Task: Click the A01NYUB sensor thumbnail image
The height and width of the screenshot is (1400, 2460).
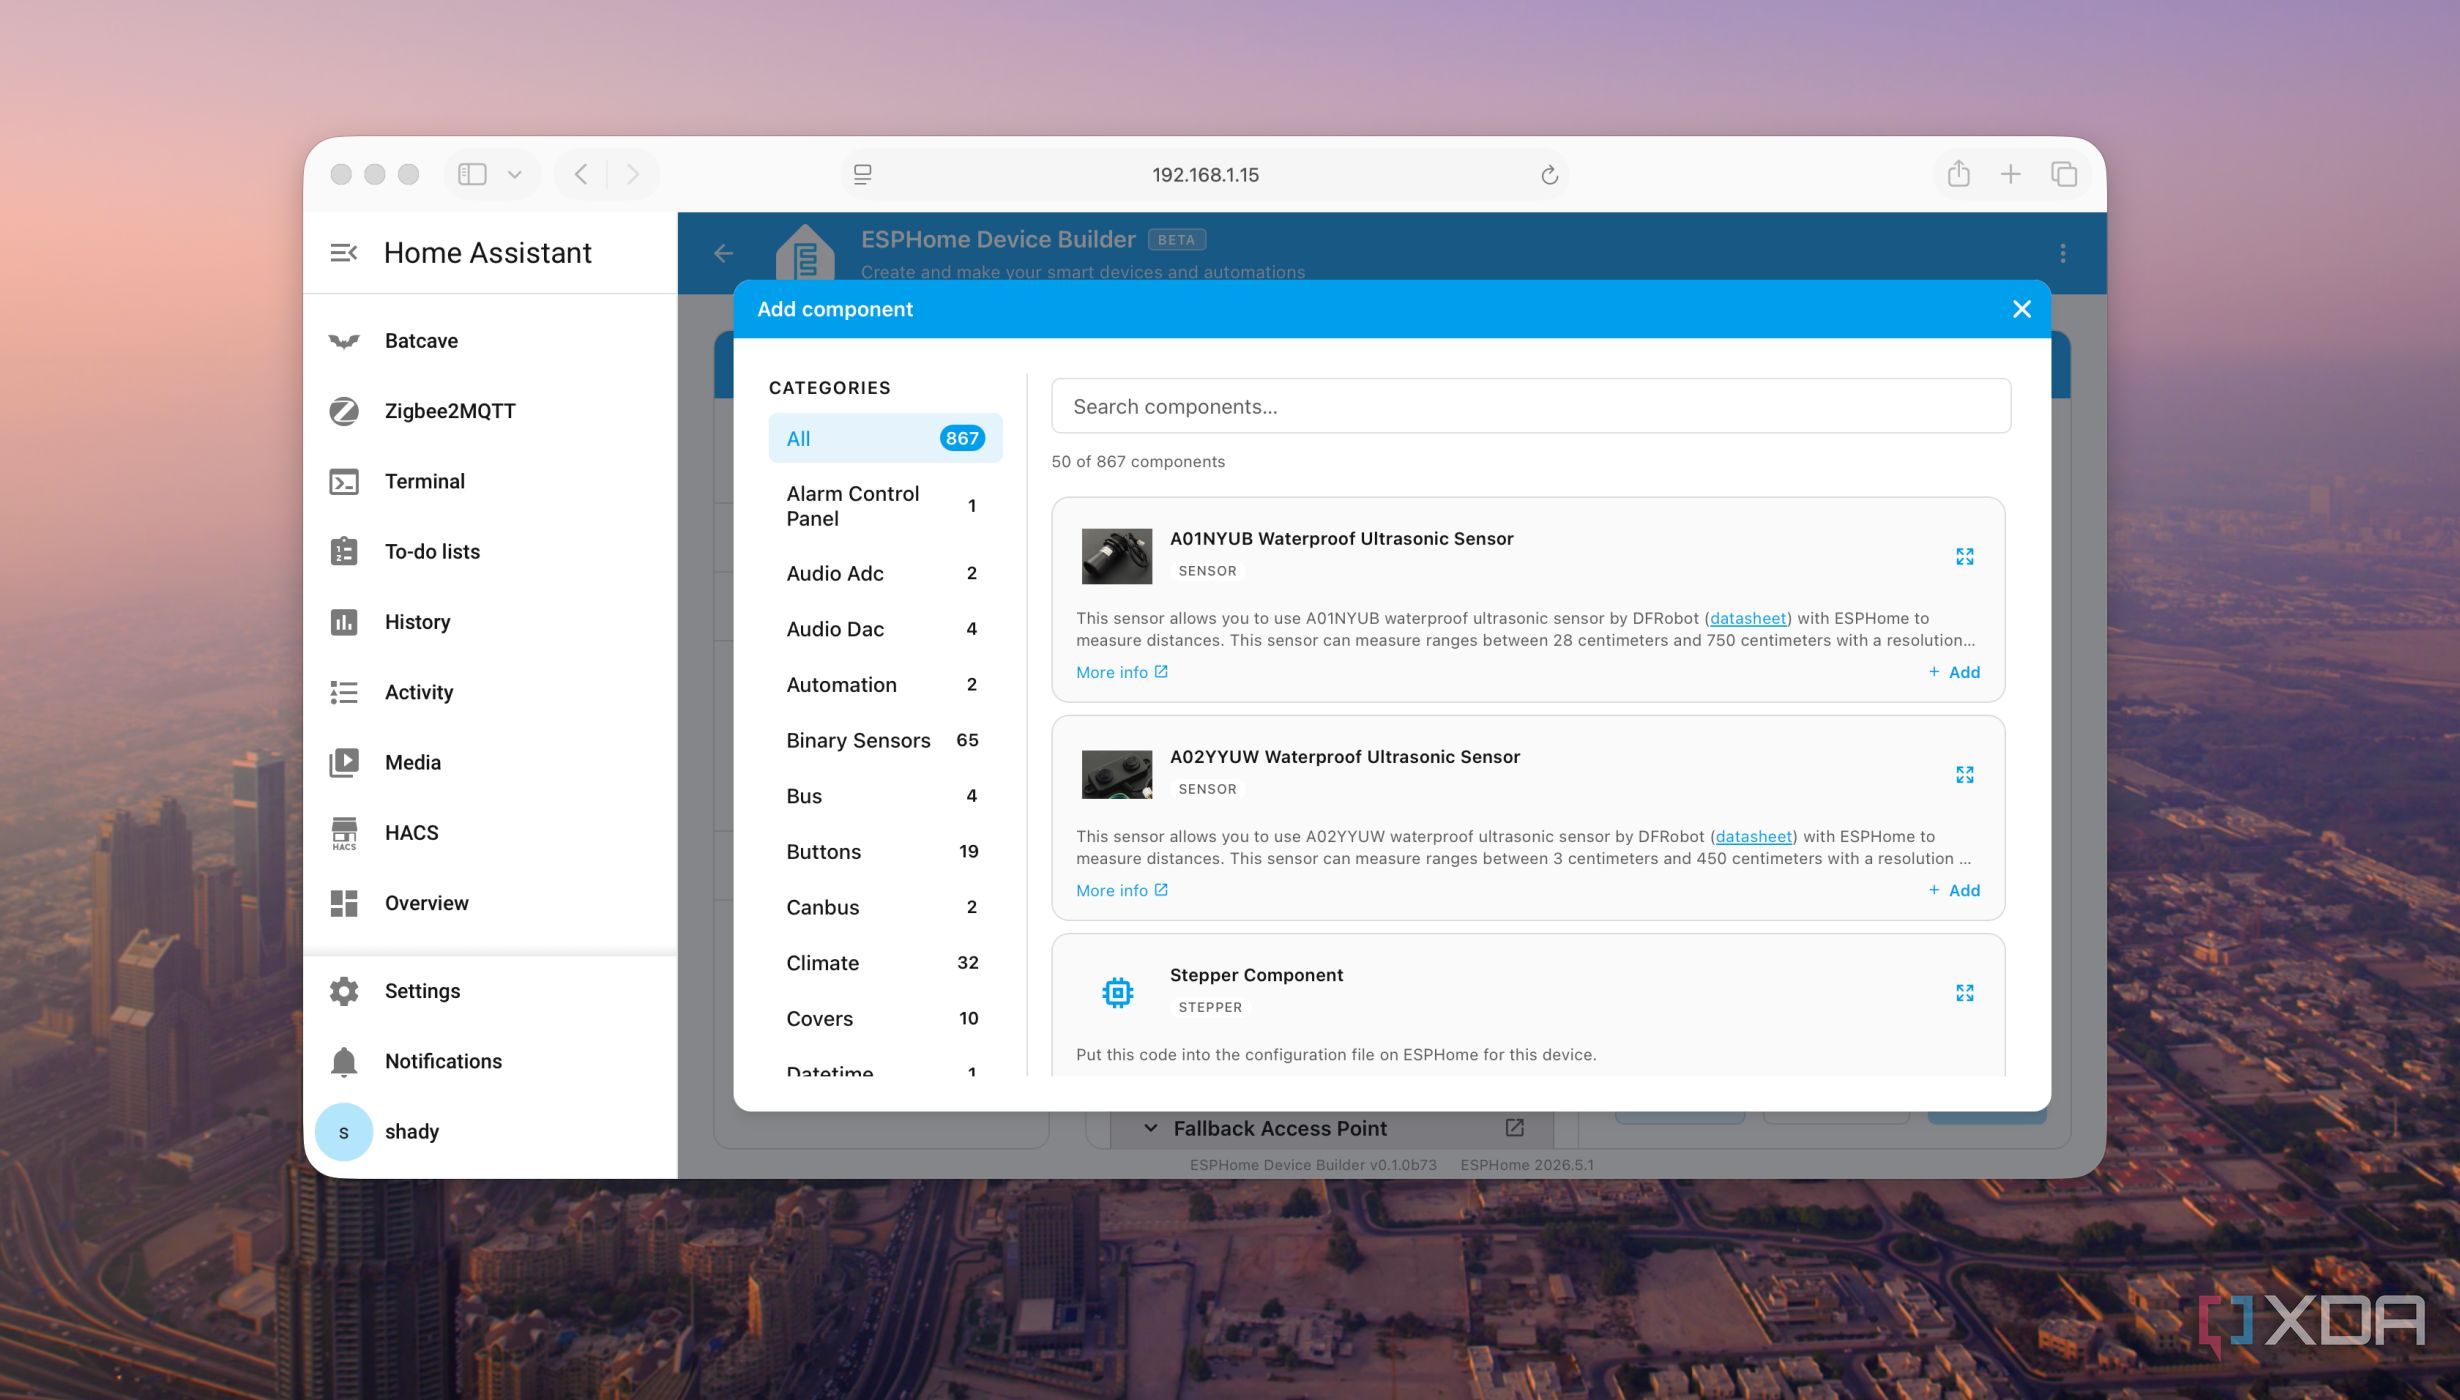Action: [x=1116, y=556]
